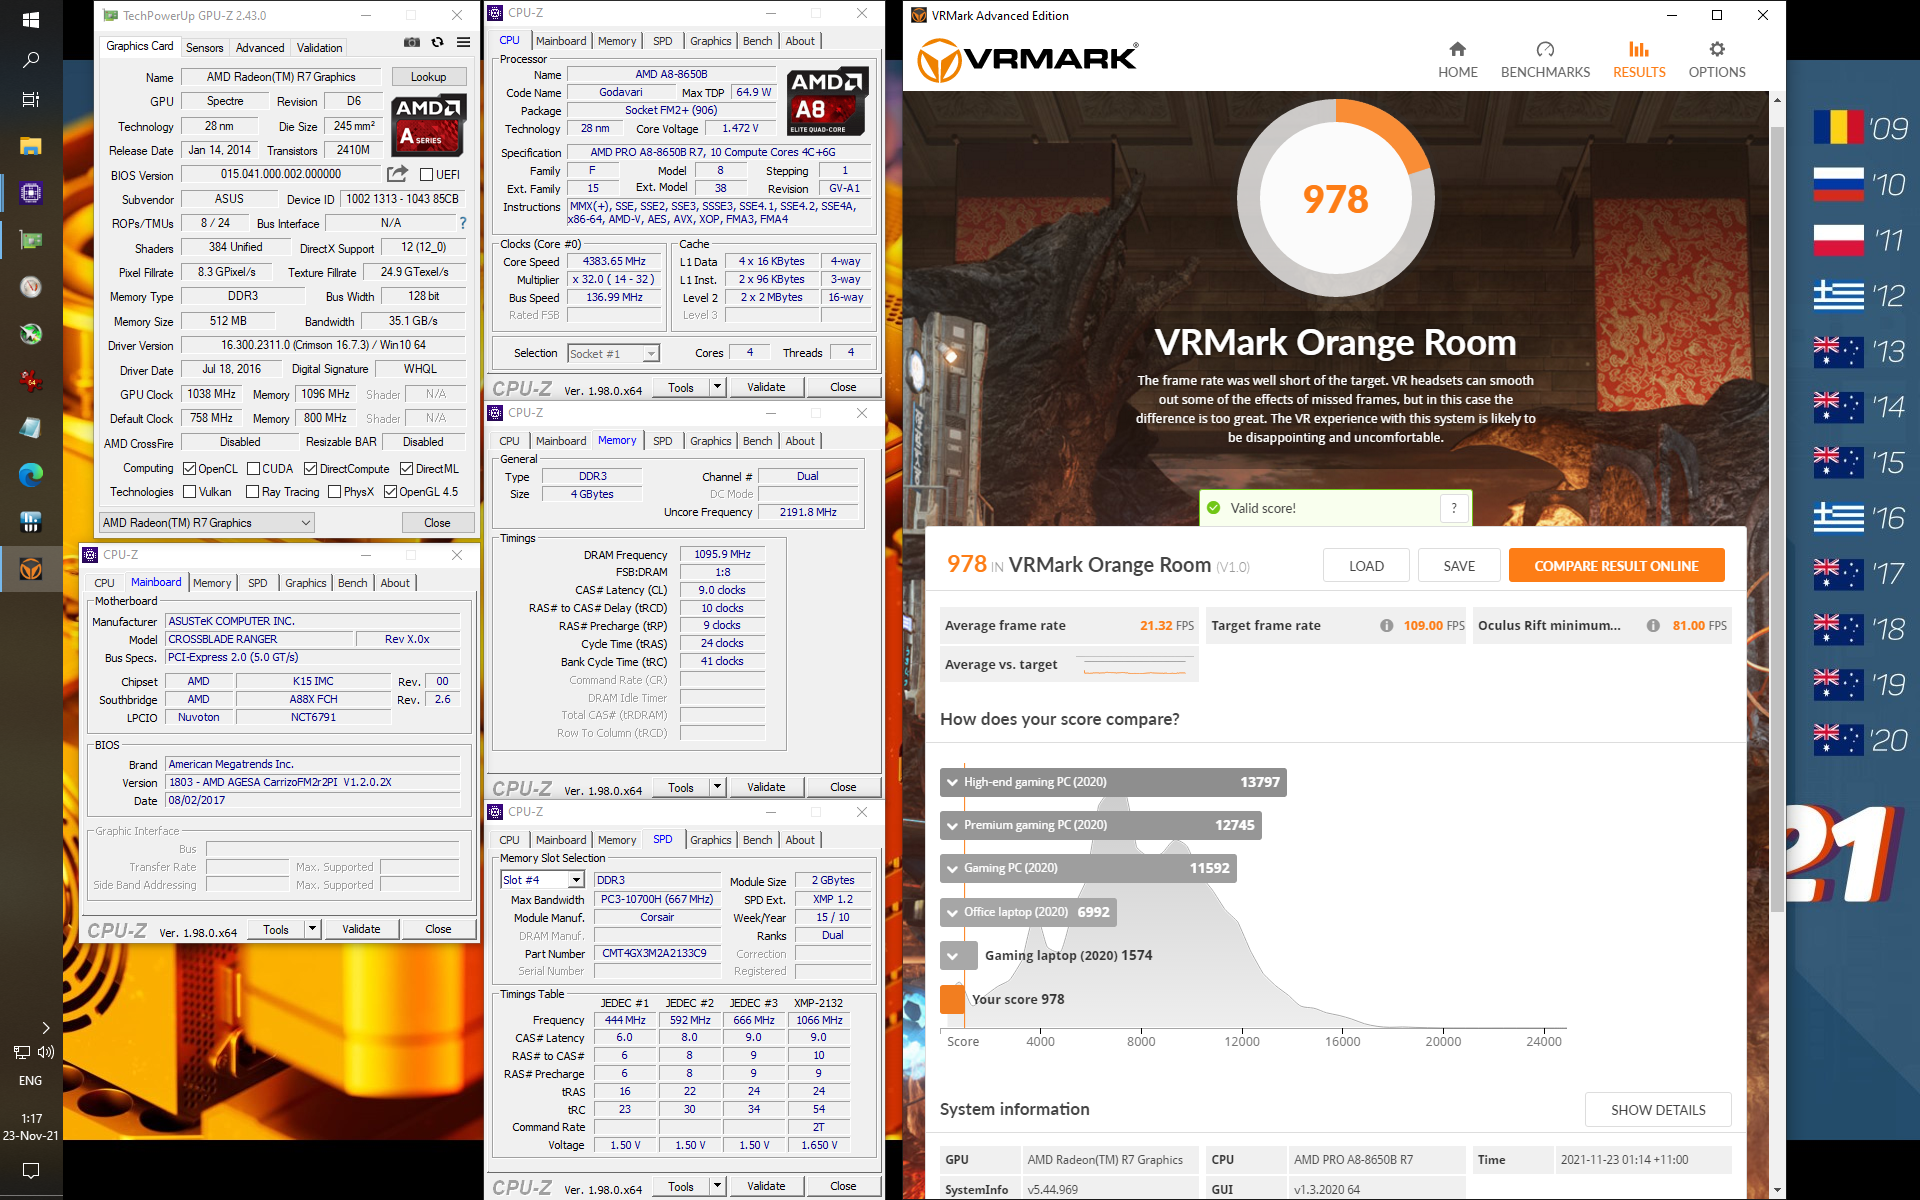Switch to GPU-Z Validation tab
The width and height of the screenshot is (1920, 1200).
[x=320, y=48]
